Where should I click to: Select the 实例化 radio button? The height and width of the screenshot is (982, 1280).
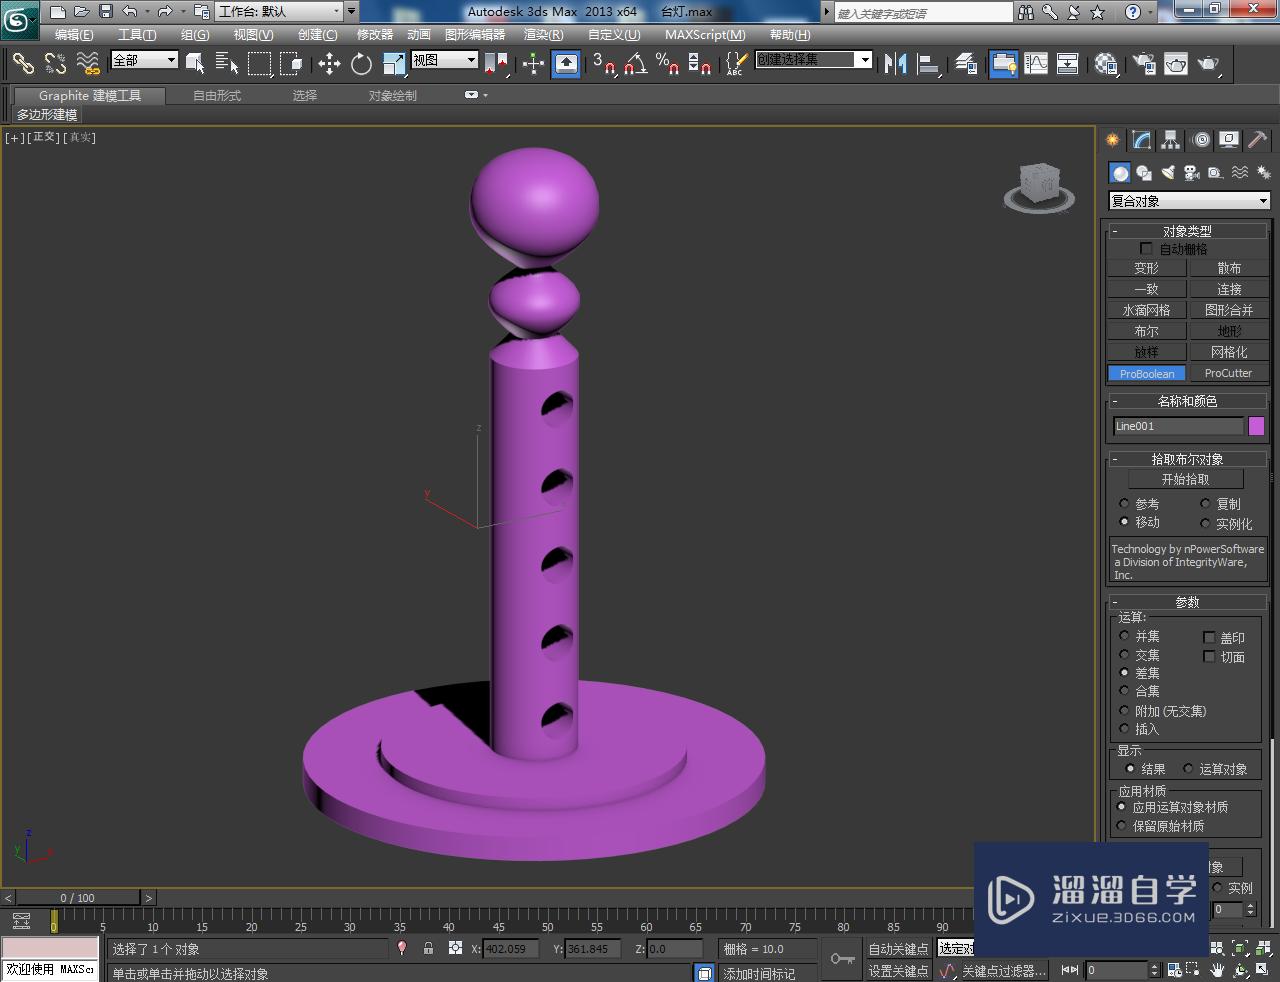1205,523
